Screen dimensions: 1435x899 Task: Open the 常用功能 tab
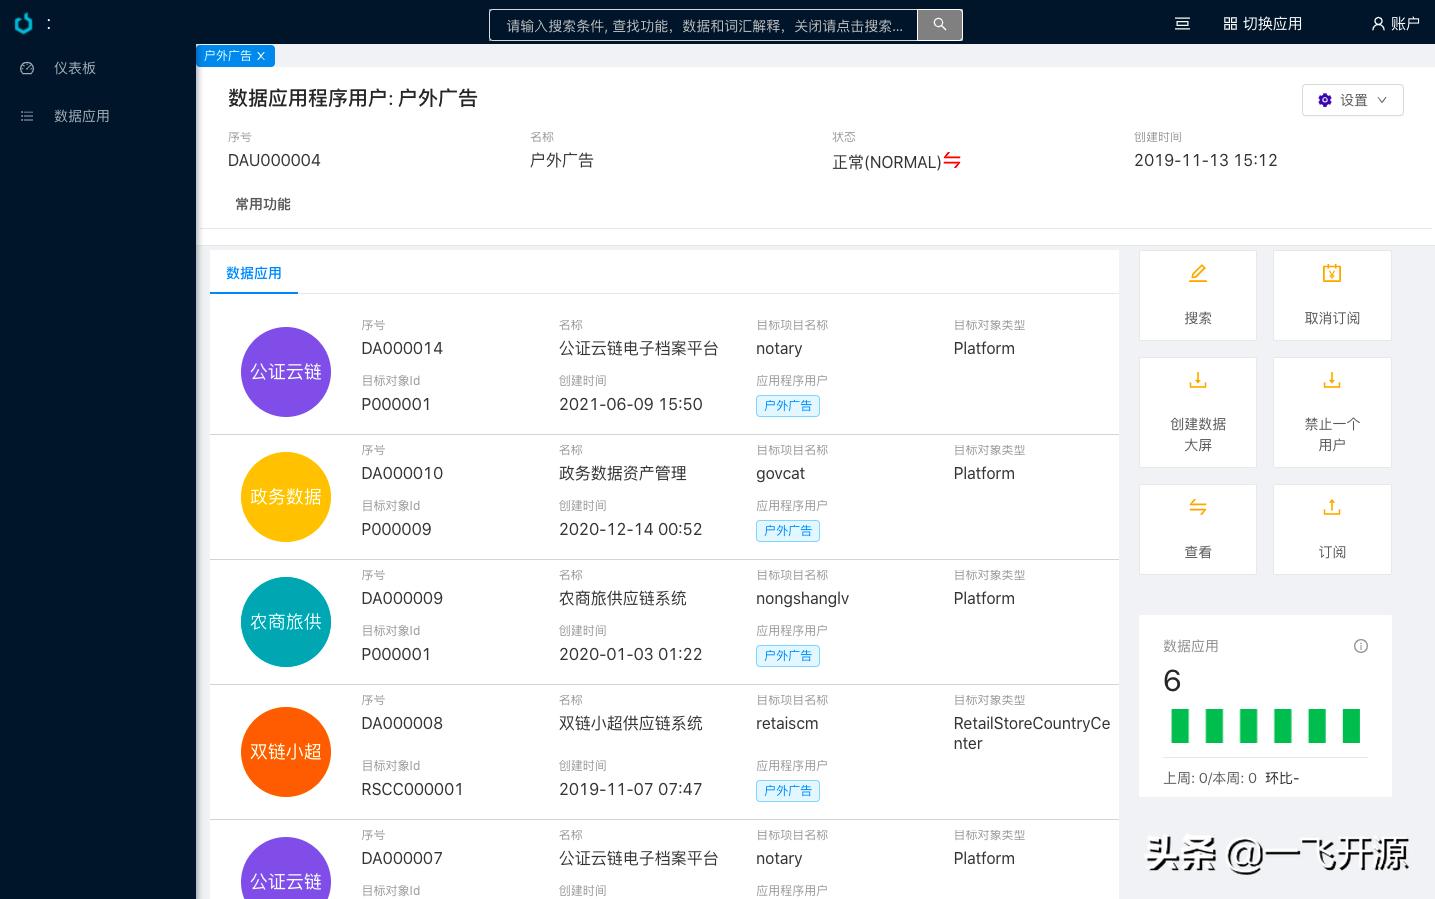pos(262,204)
